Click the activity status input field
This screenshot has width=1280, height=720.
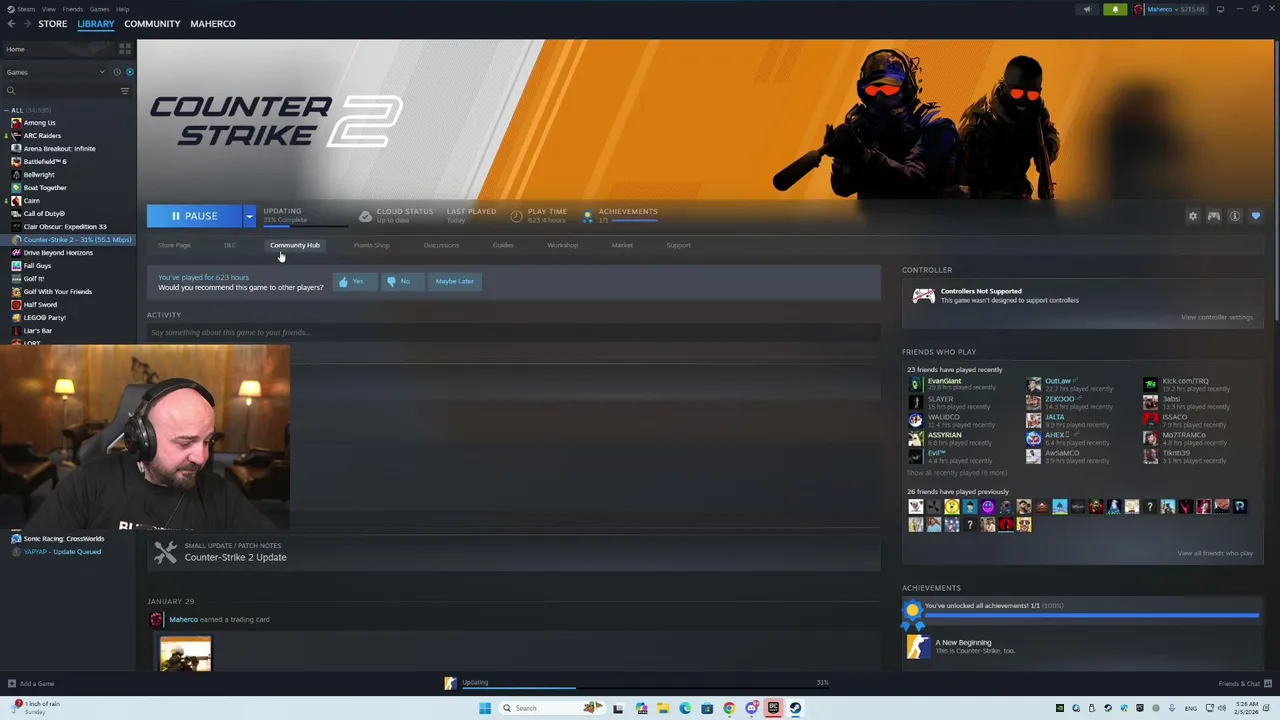click(513, 332)
